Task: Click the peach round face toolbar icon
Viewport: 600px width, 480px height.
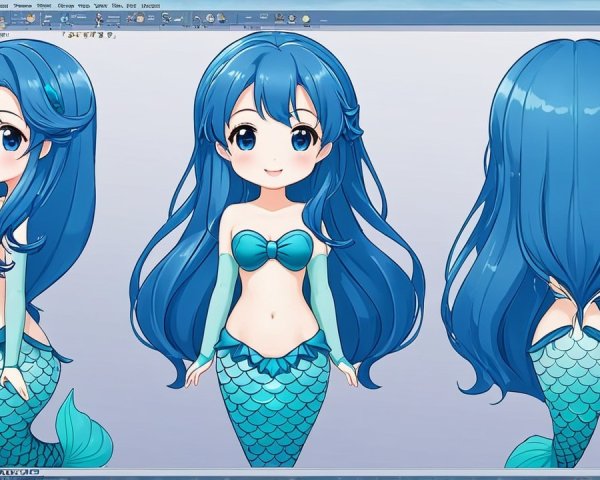Action: (x=31, y=18)
